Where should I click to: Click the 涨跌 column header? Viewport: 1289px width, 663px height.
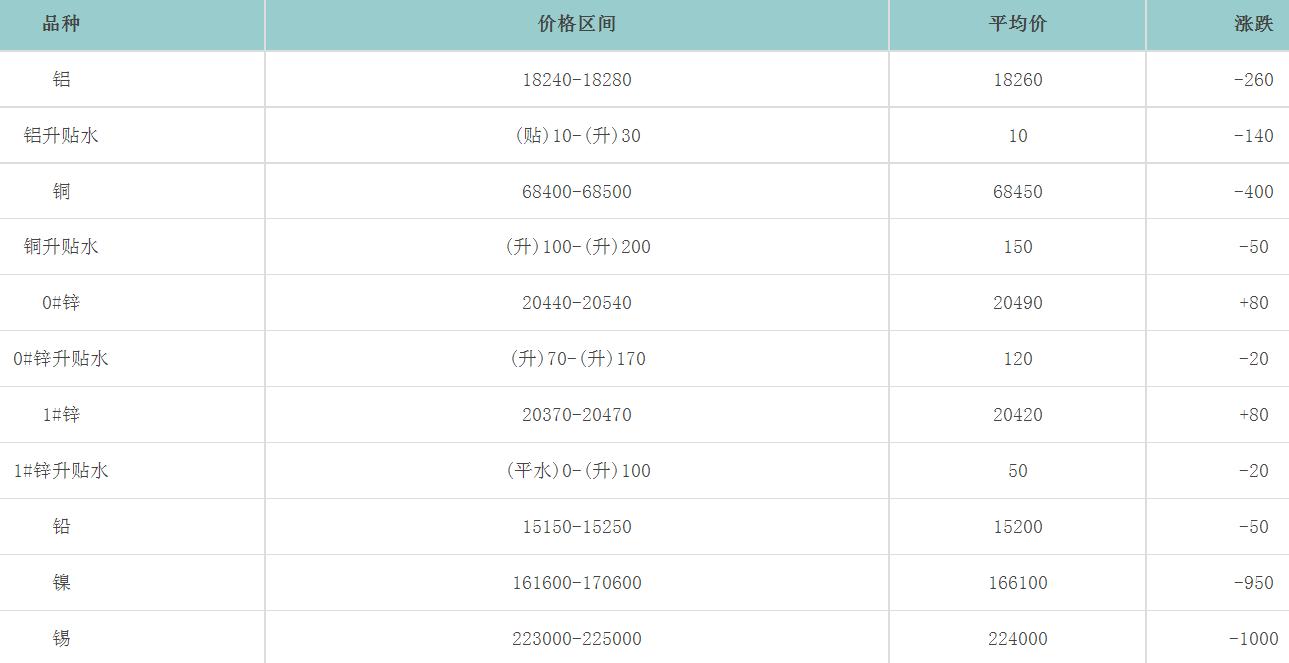pyautogui.click(x=1253, y=24)
